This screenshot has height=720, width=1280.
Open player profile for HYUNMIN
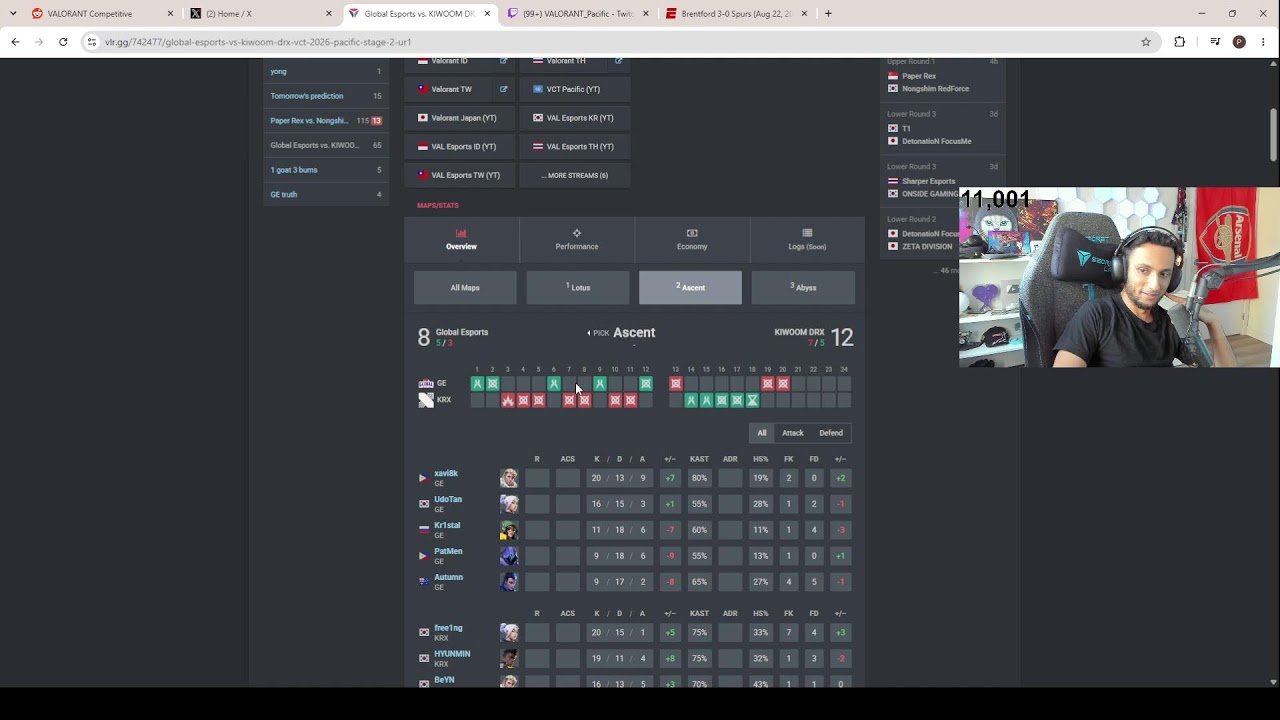(452, 654)
